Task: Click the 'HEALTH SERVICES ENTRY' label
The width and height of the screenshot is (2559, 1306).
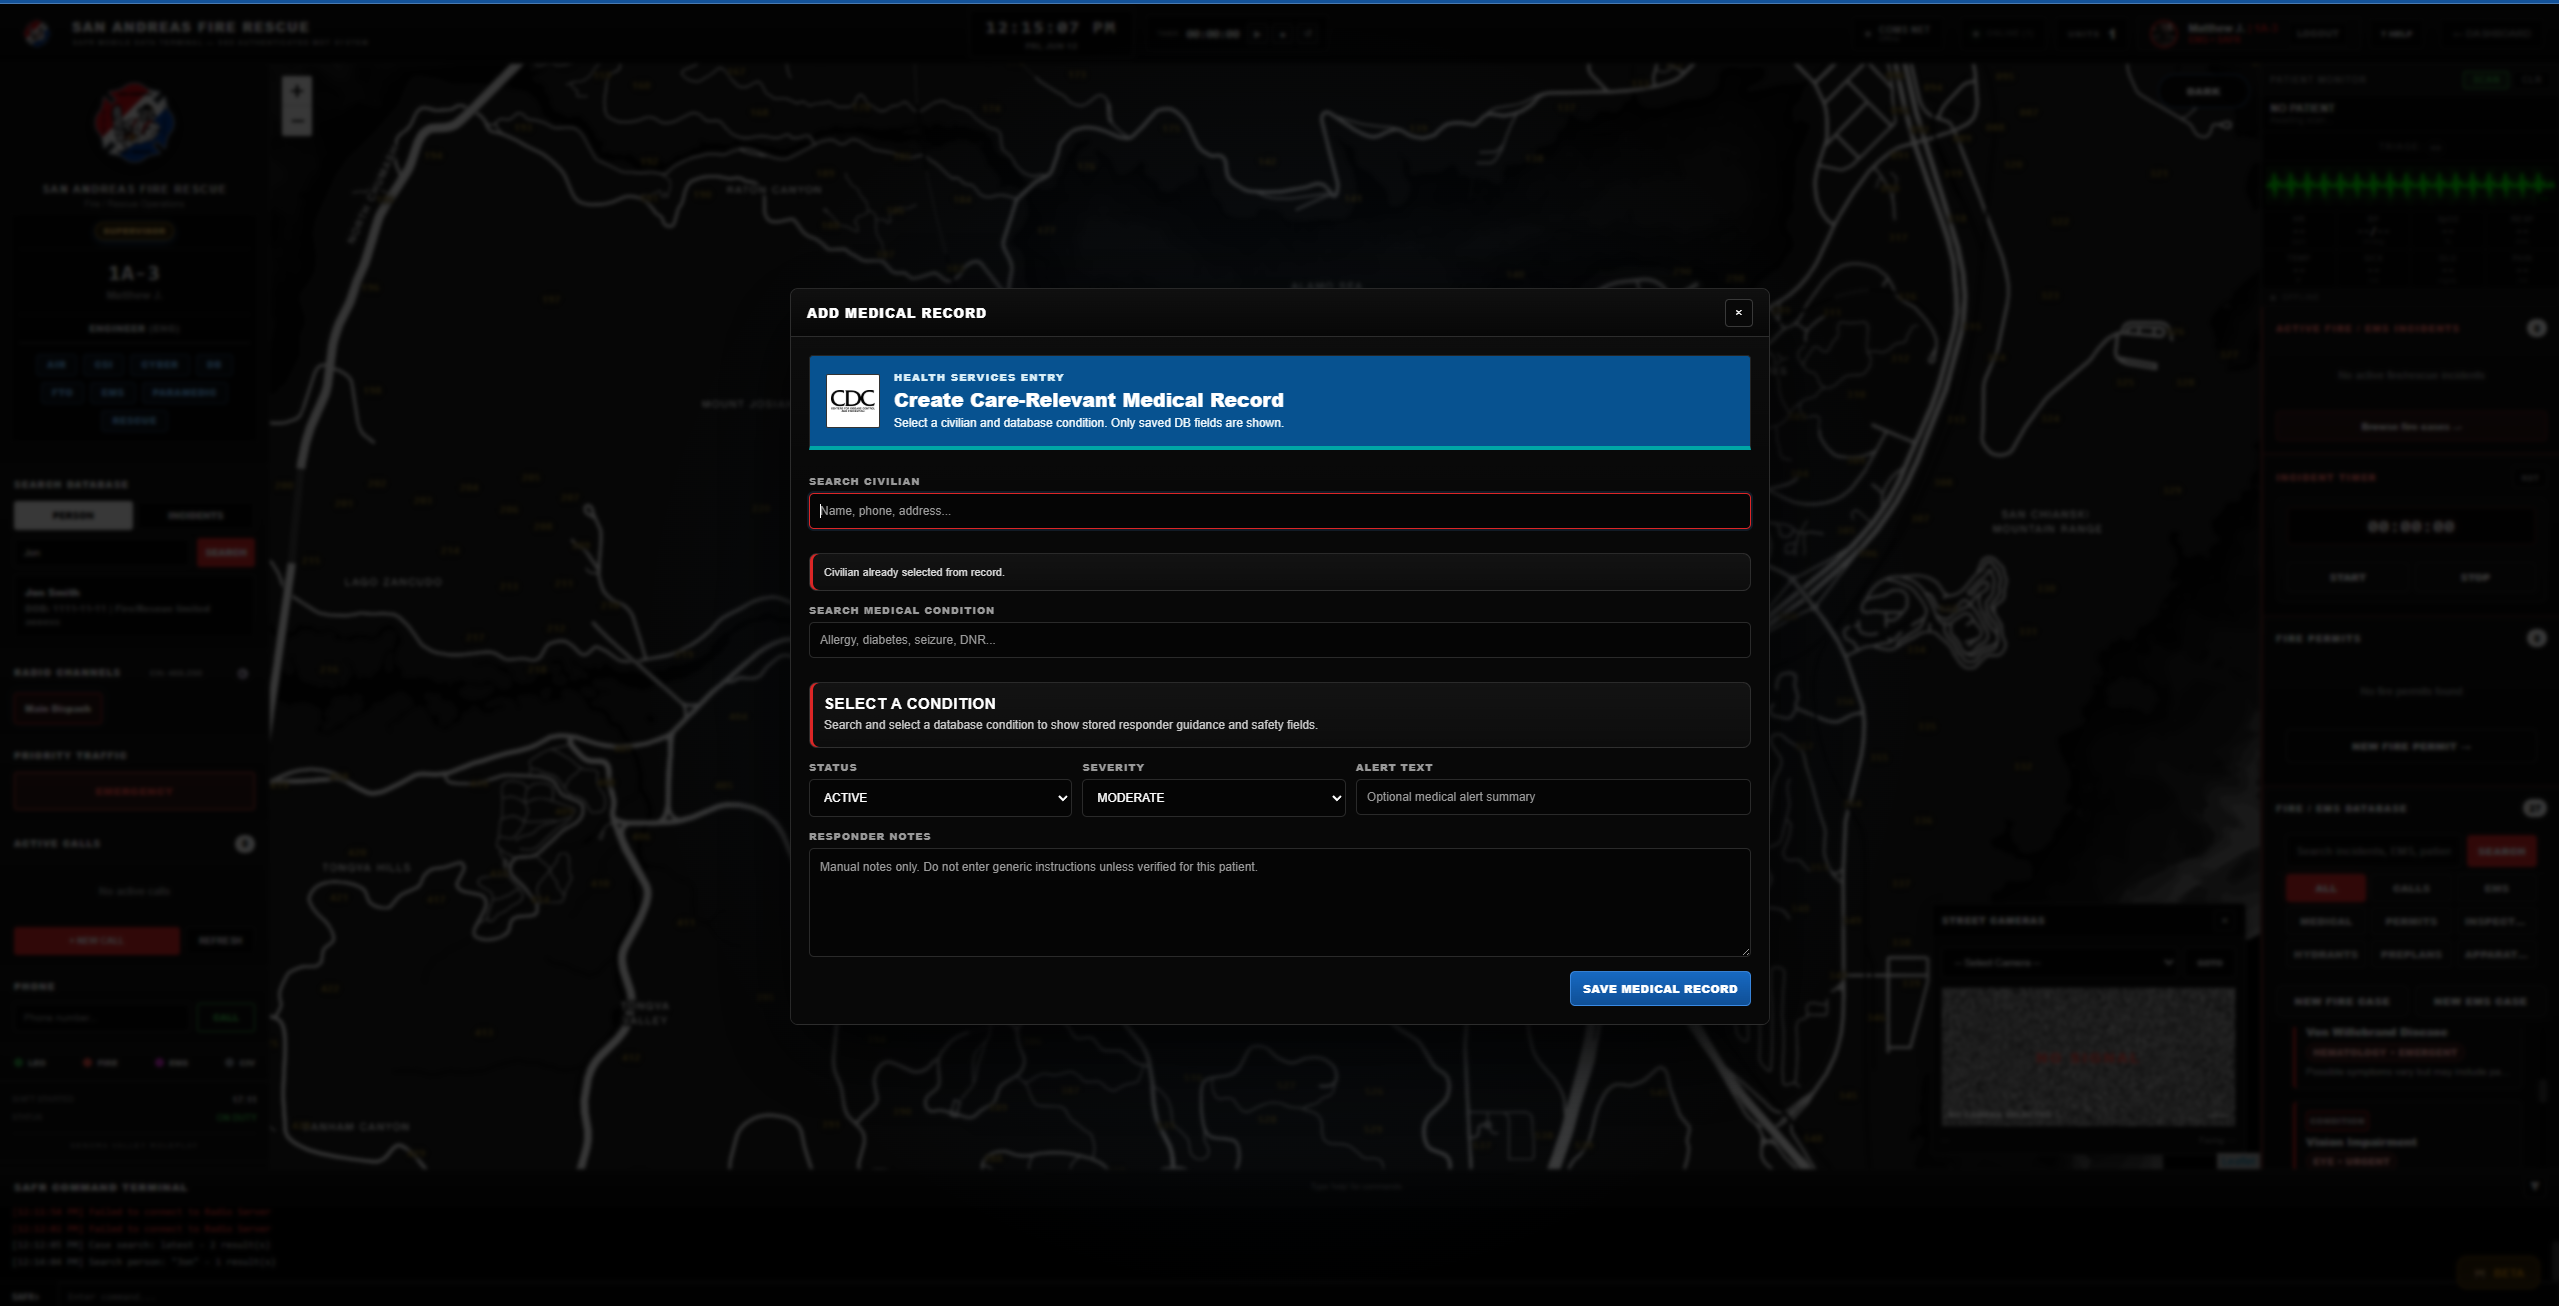Action: [x=978, y=377]
